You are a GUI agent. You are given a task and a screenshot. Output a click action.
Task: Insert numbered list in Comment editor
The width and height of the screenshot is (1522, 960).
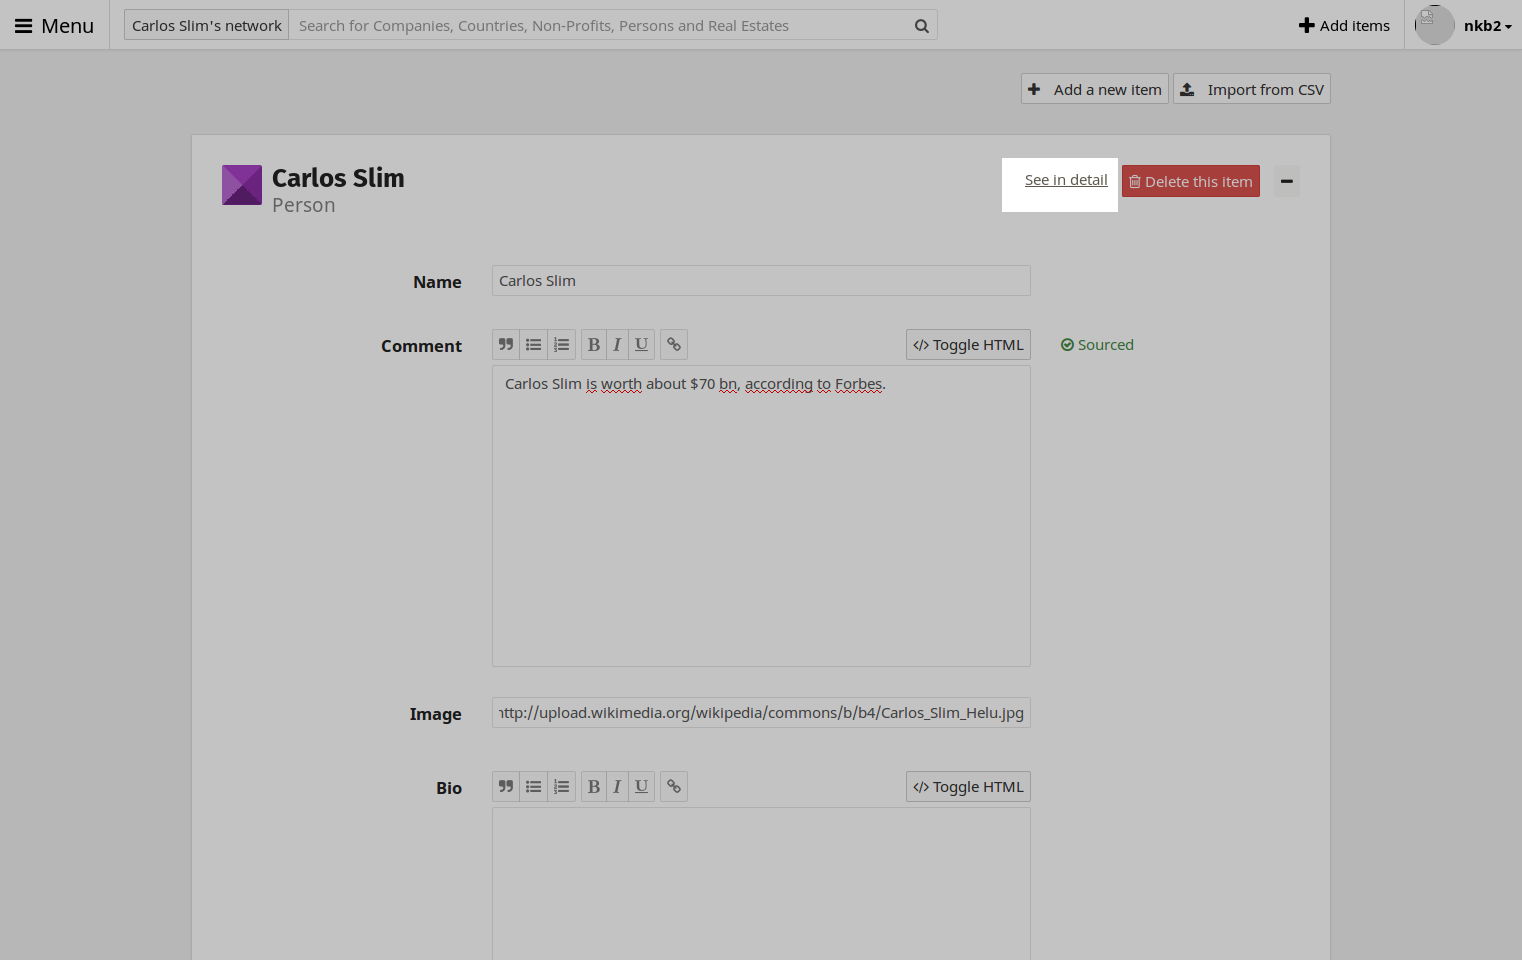562,345
